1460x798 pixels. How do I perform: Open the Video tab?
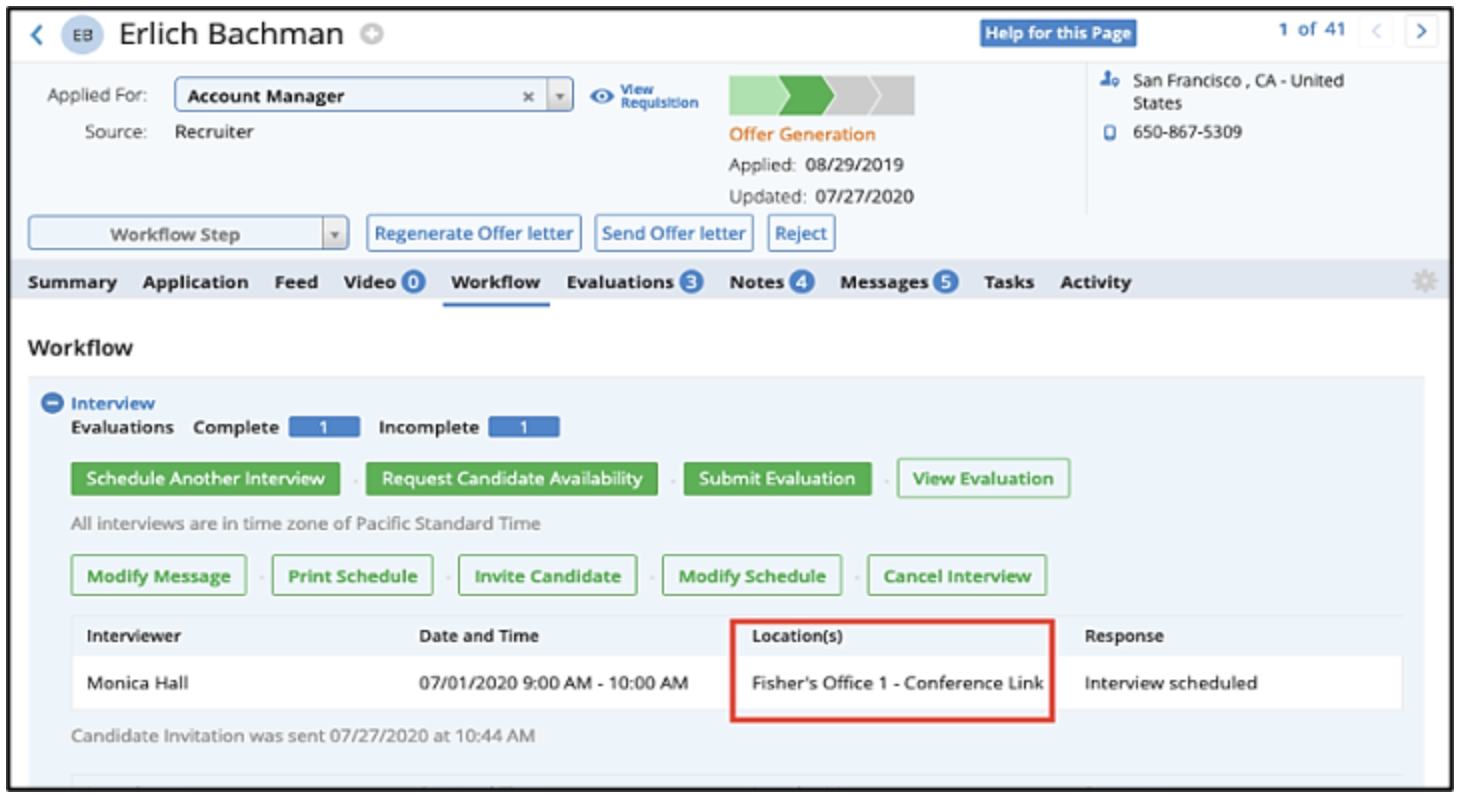point(385,282)
